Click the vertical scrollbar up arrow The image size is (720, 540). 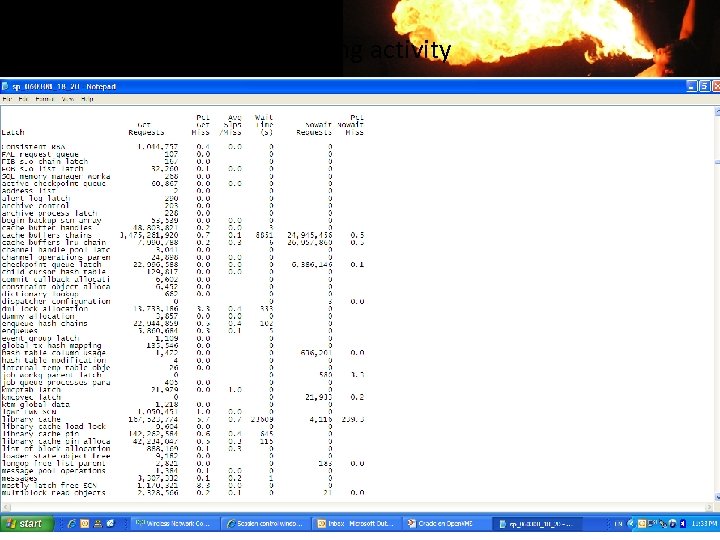coord(717,111)
